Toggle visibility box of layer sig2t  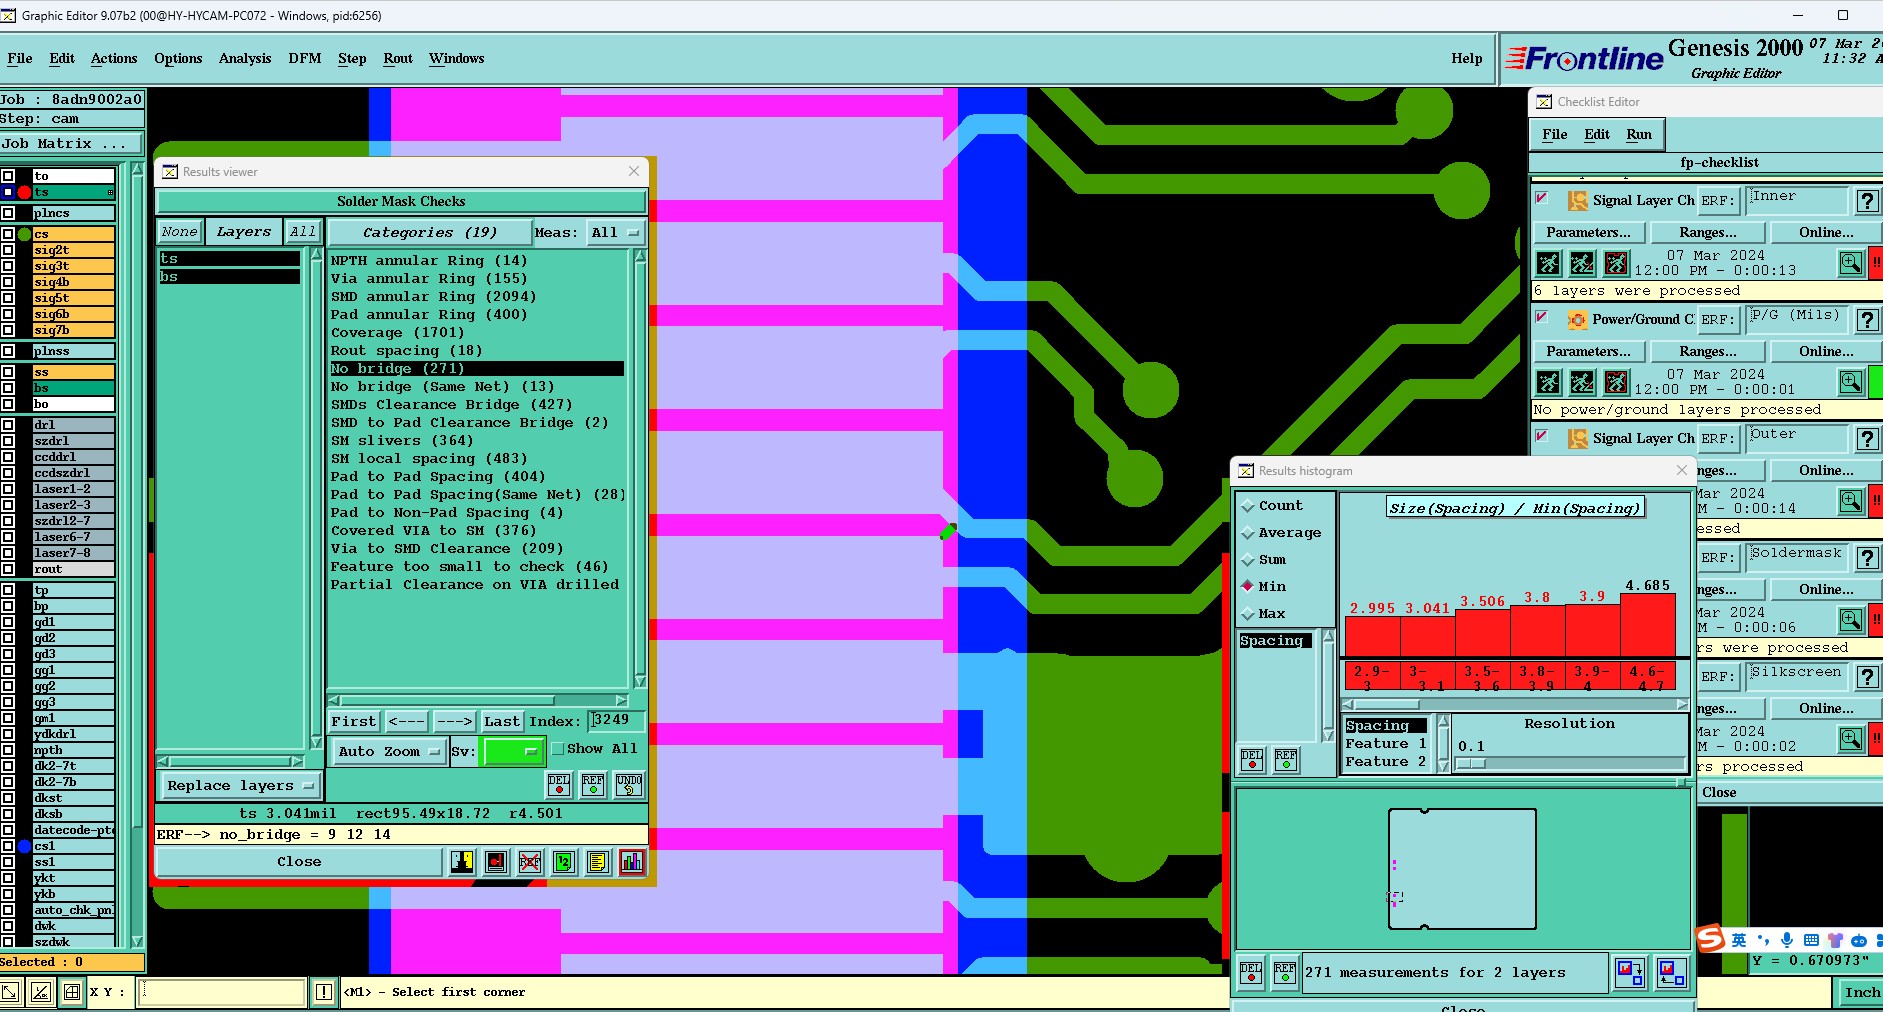[8, 250]
